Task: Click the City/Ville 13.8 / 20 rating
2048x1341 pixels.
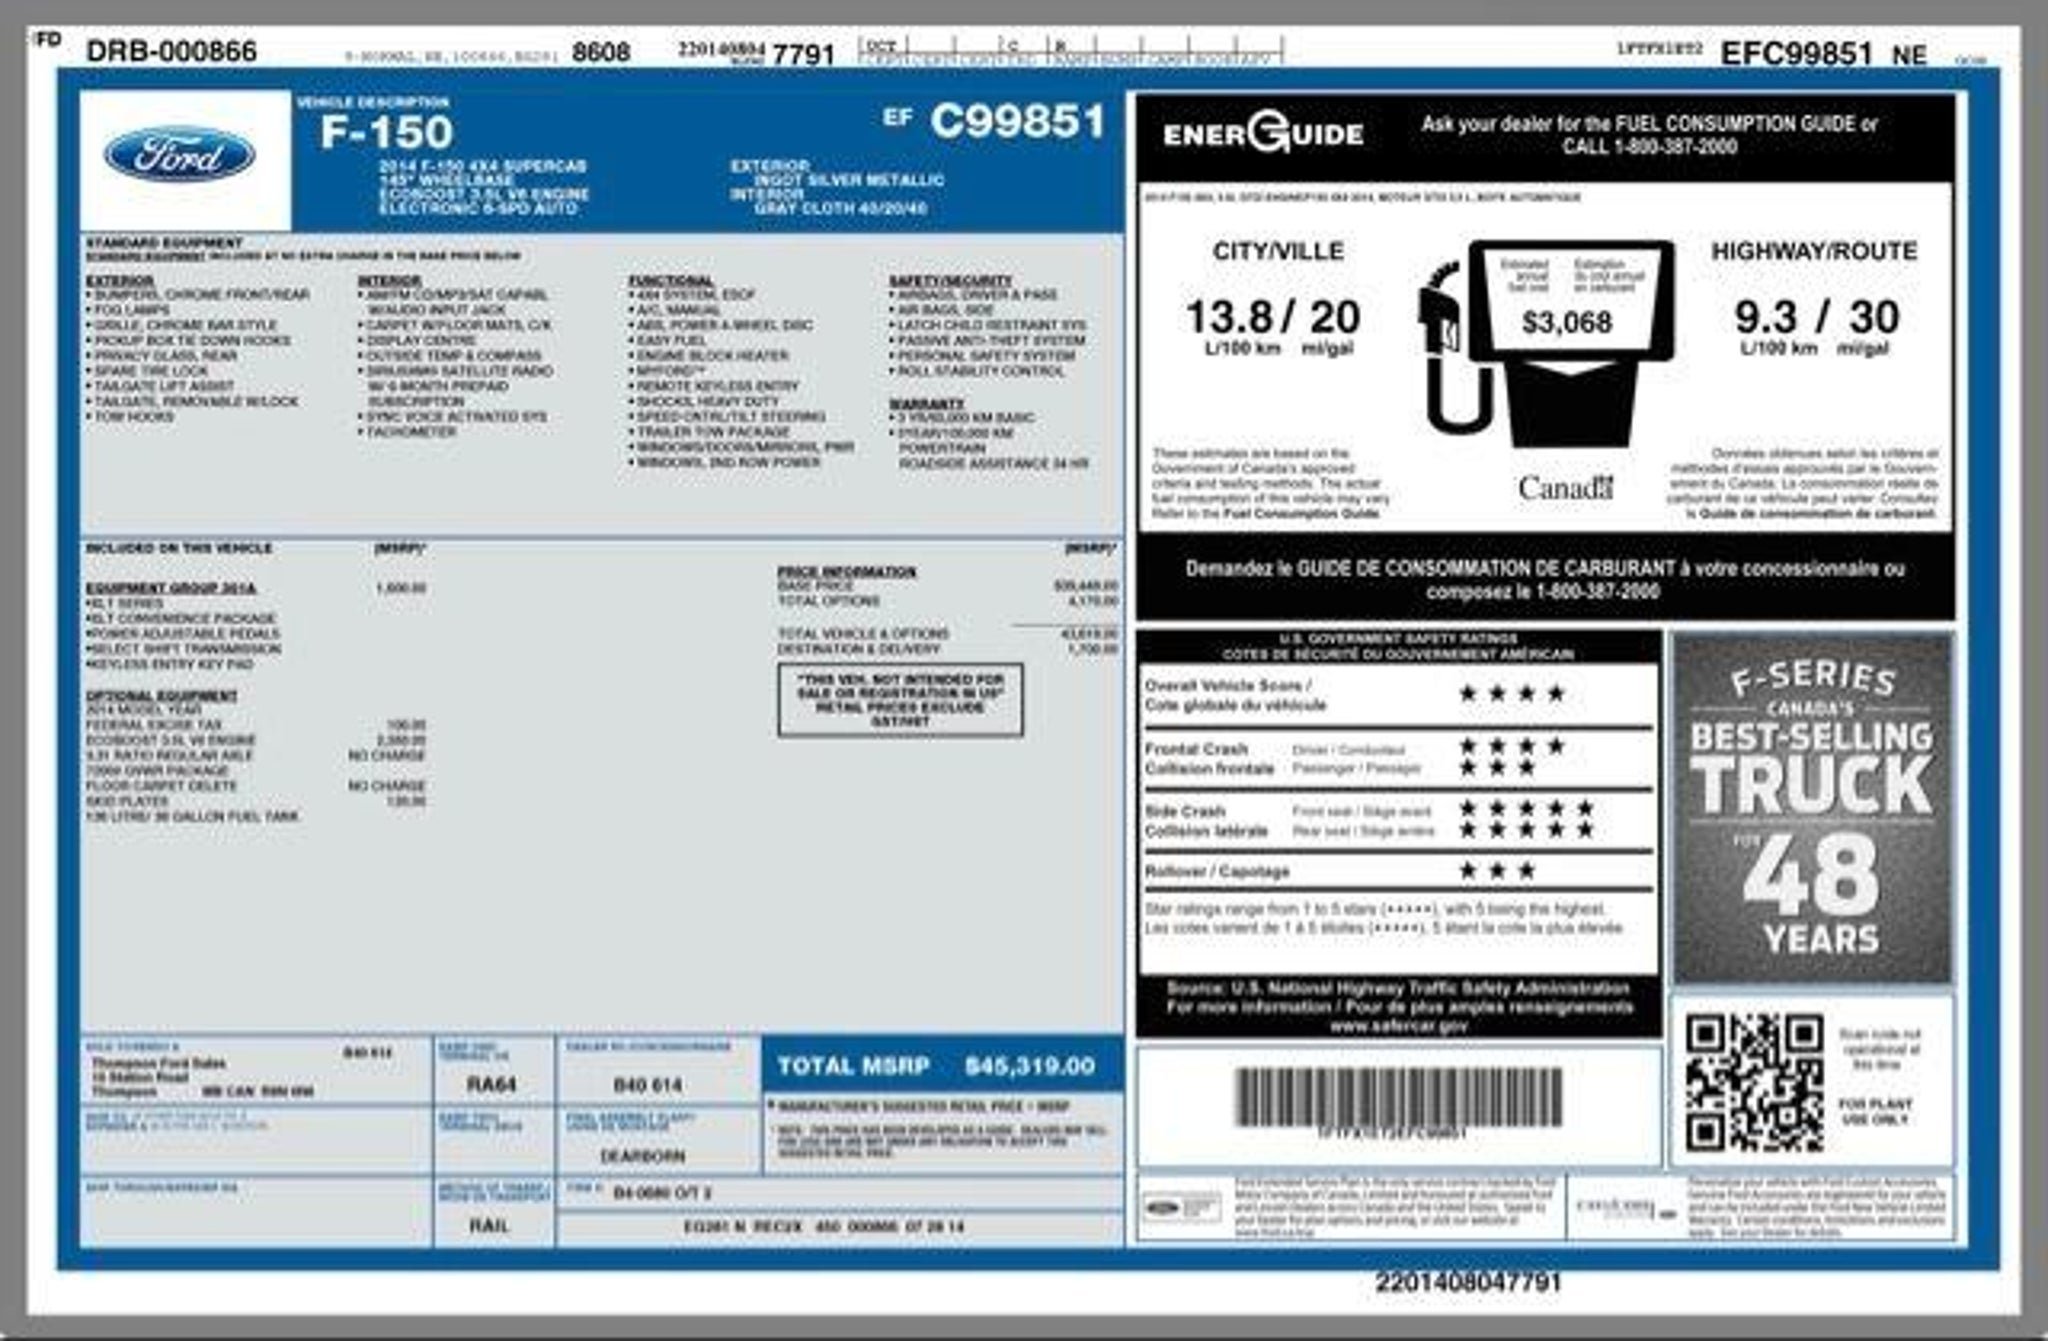Action: [1272, 318]
